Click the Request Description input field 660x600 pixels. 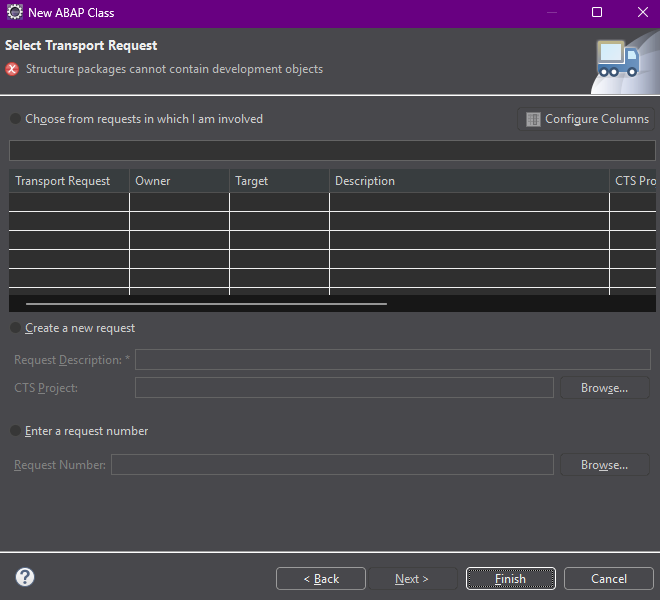click(x=393, y=360)
